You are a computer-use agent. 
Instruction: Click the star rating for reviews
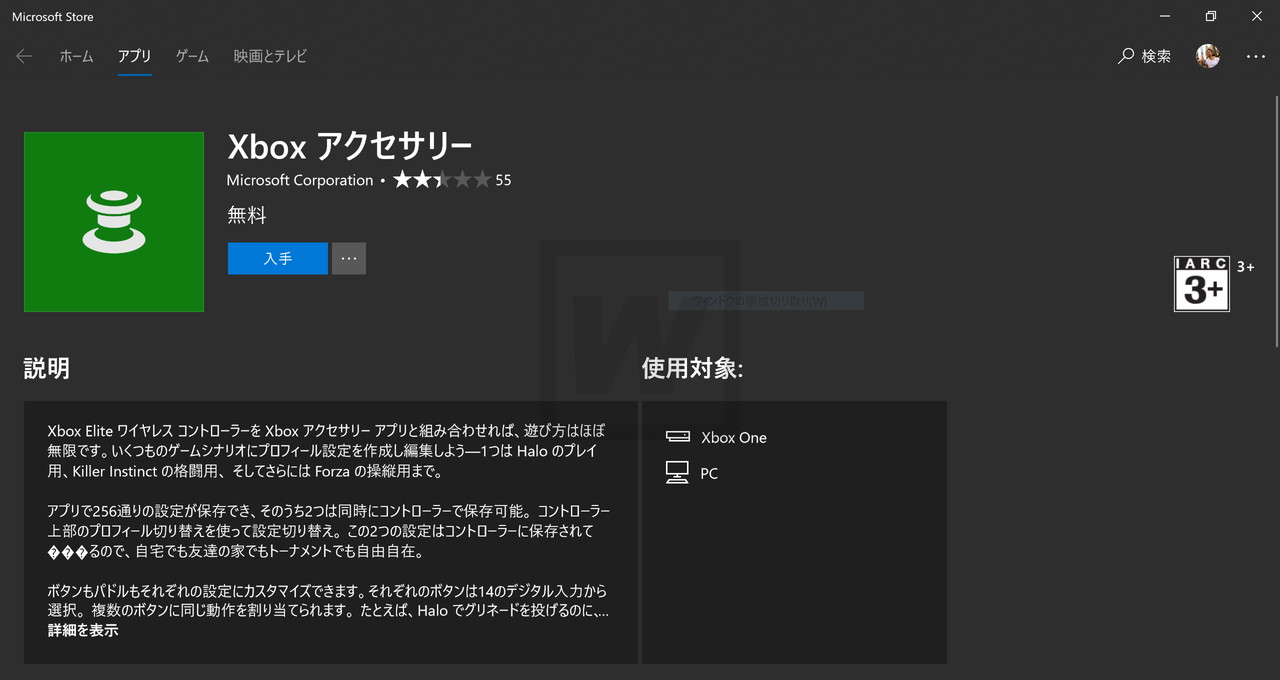coord(442,180)
